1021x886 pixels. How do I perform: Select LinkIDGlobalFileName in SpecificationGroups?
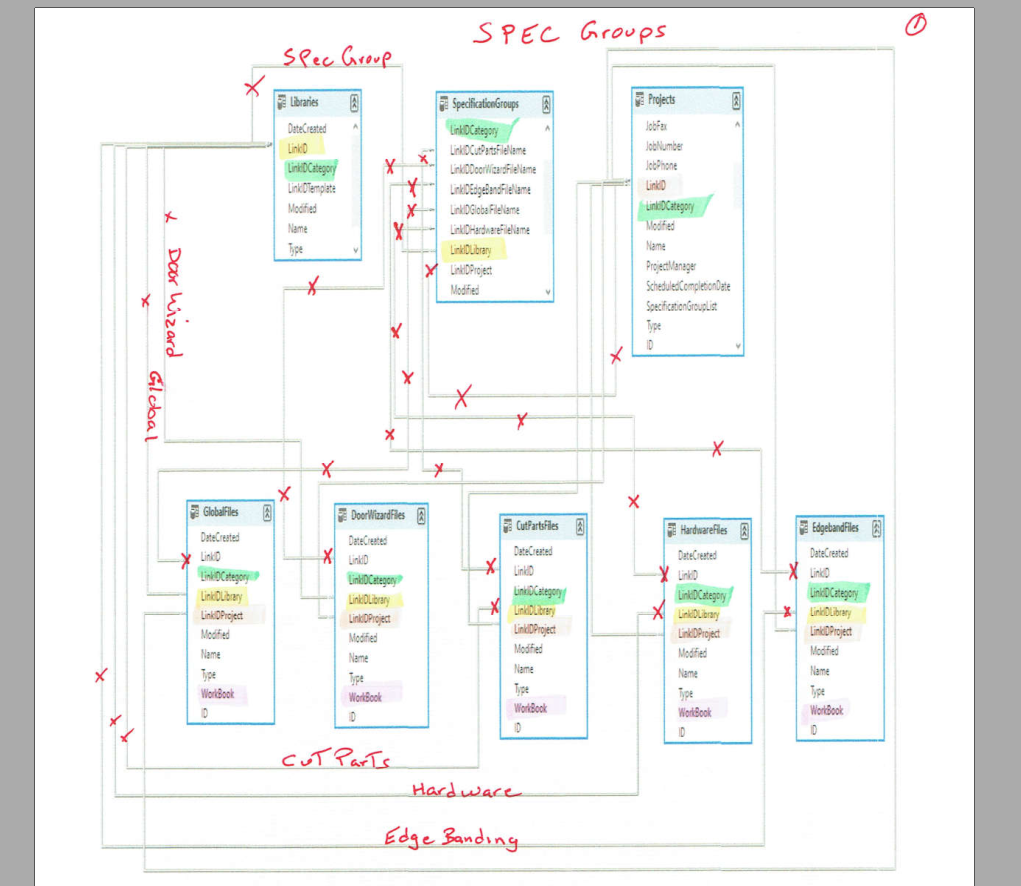(x=484, y=210)
